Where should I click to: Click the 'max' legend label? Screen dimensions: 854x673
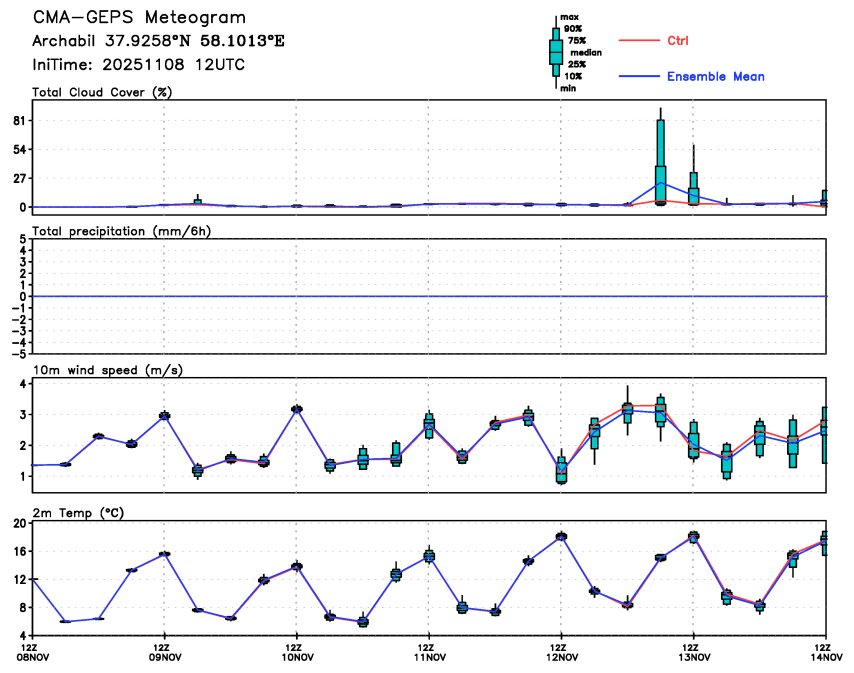click(569, 17)
